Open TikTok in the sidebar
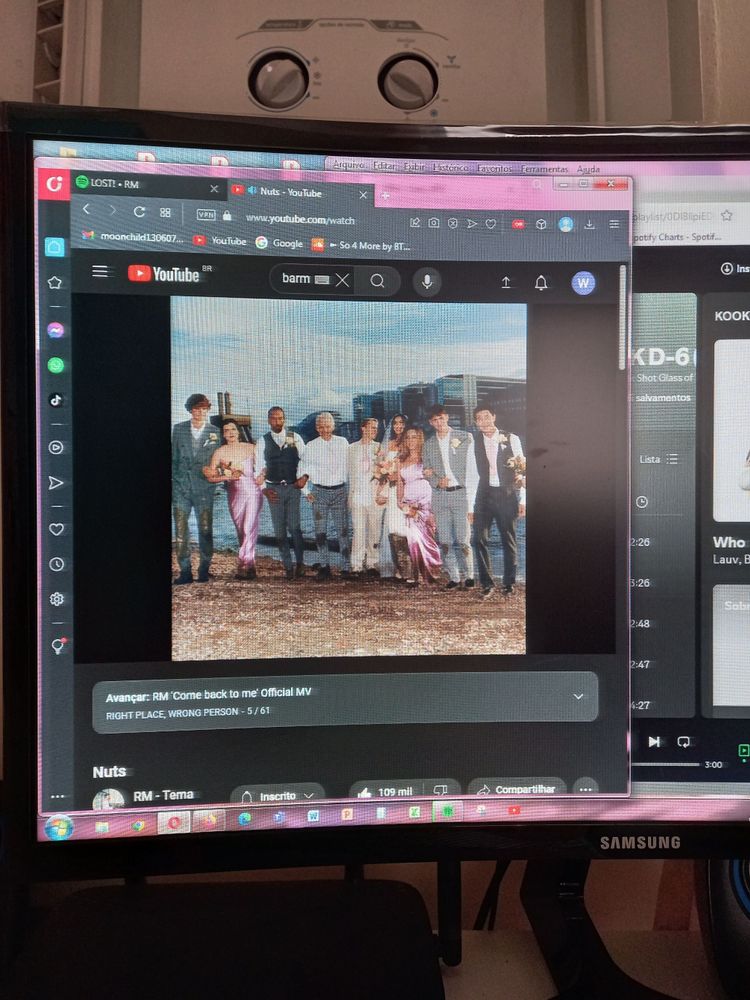 (56, 400)
